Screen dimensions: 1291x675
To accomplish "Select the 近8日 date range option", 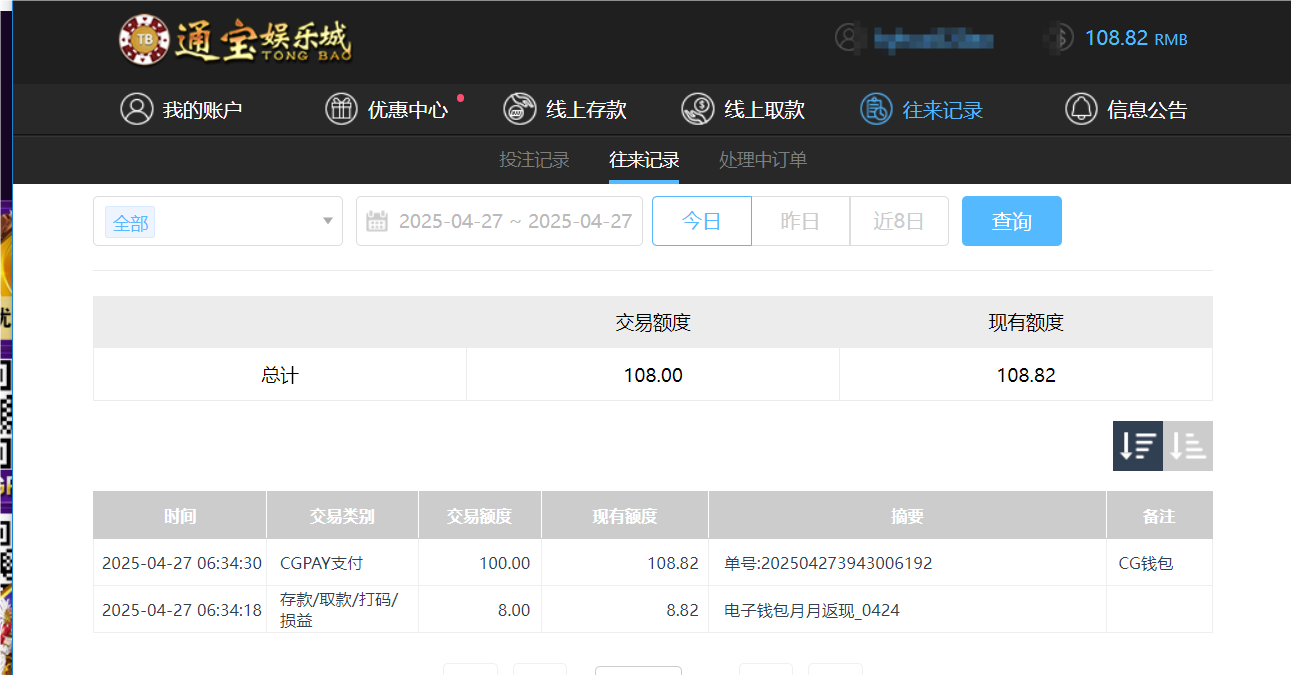I will (899, 221).
